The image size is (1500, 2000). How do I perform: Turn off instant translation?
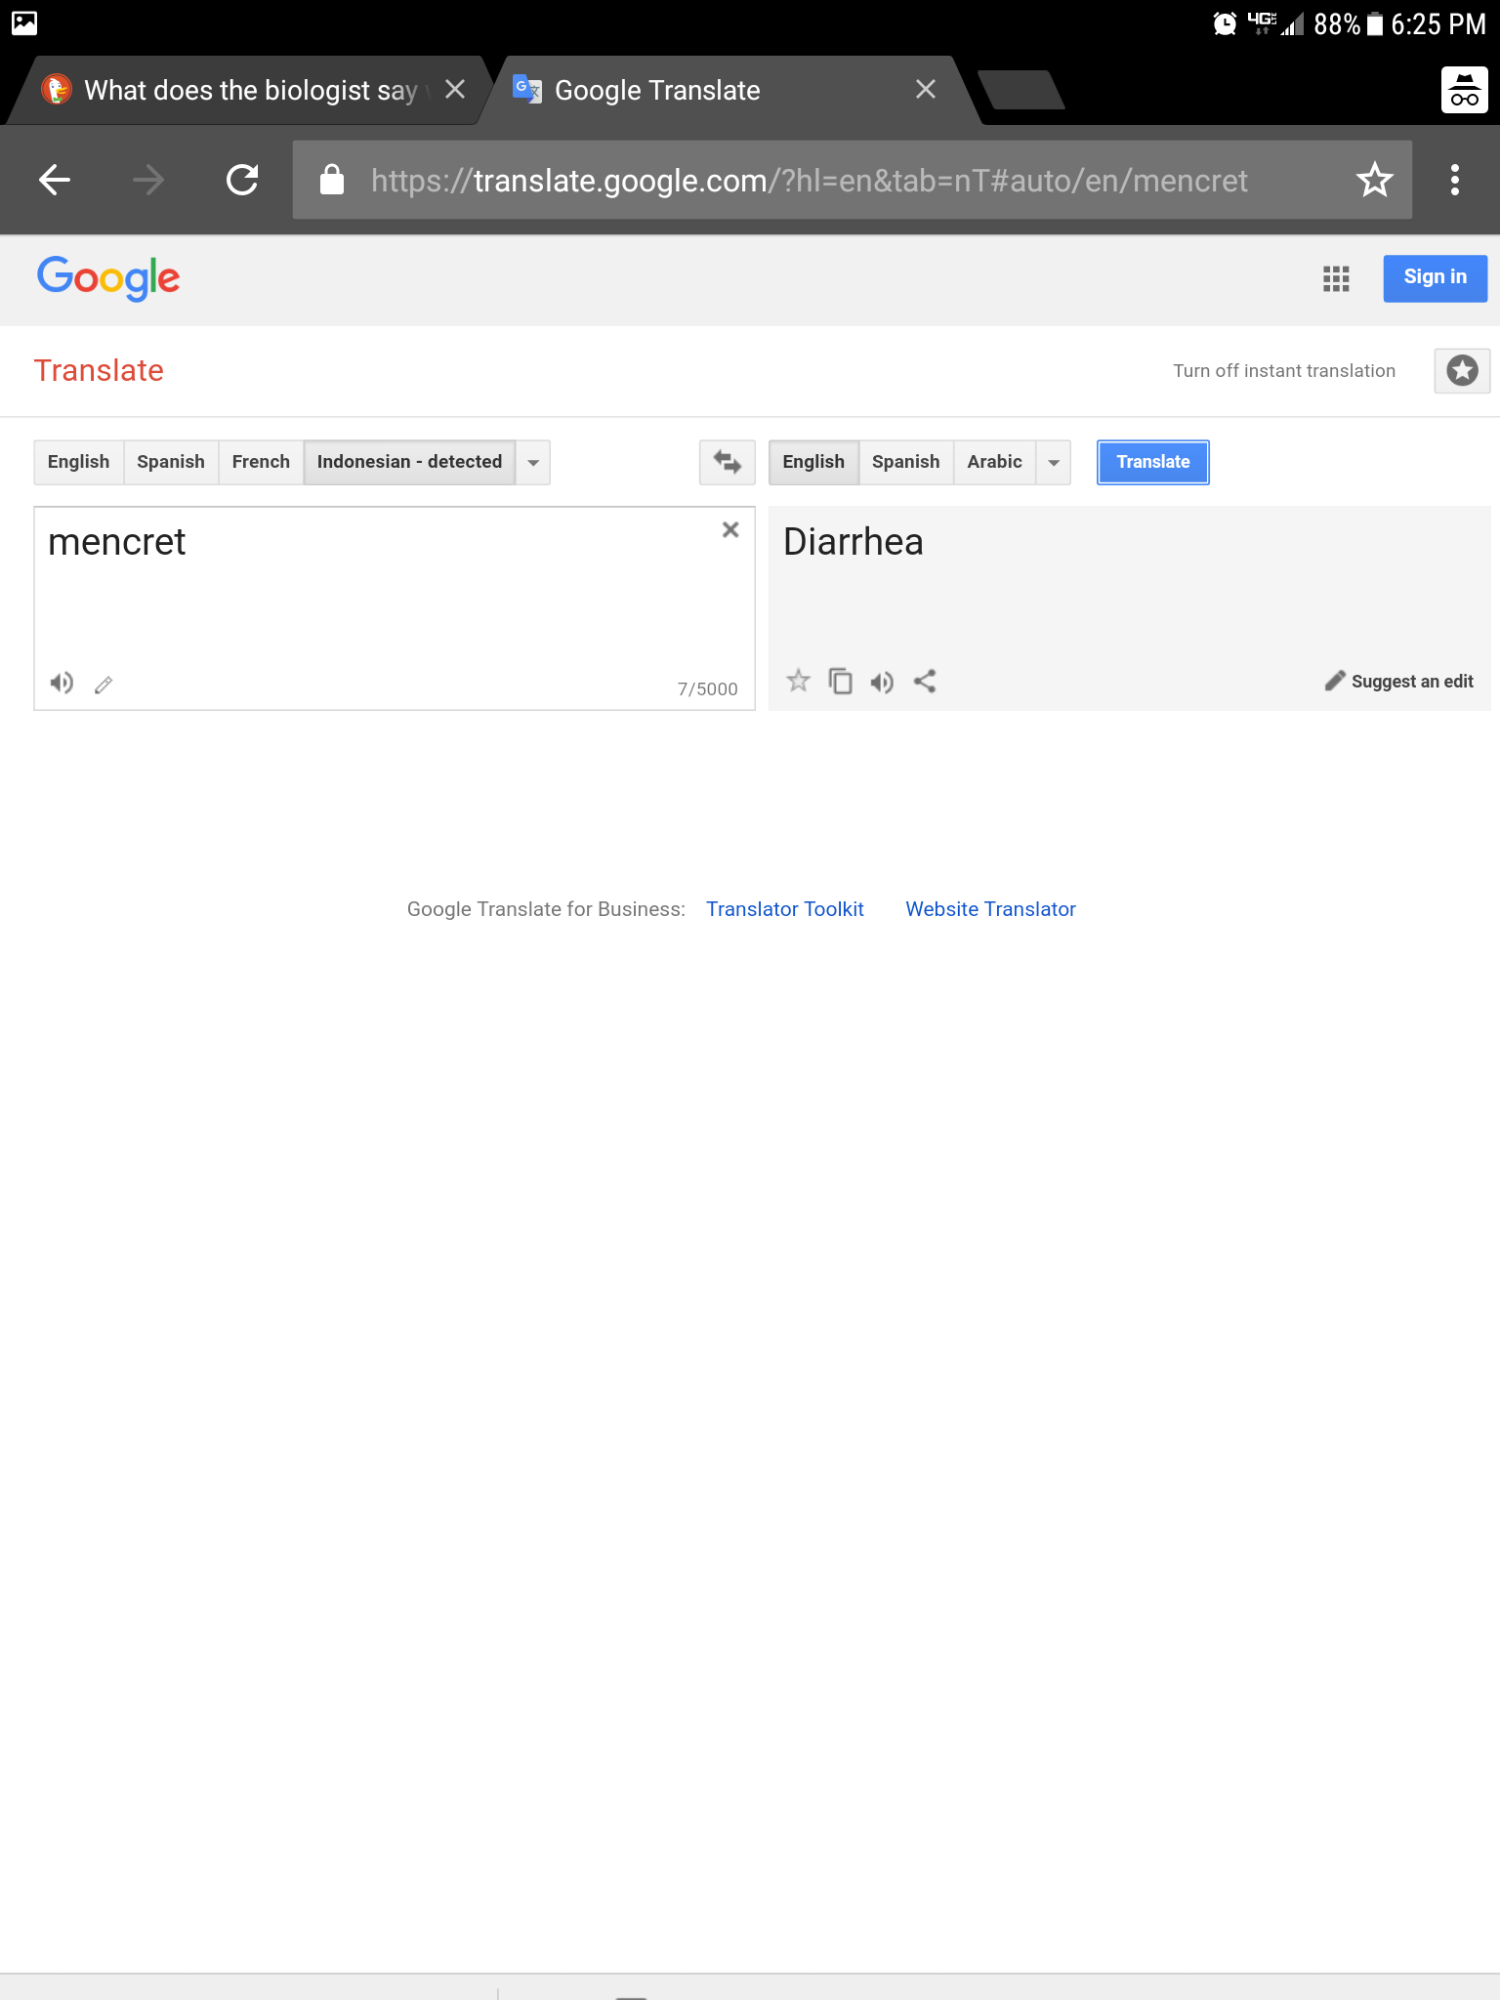tap(1284, 371)
